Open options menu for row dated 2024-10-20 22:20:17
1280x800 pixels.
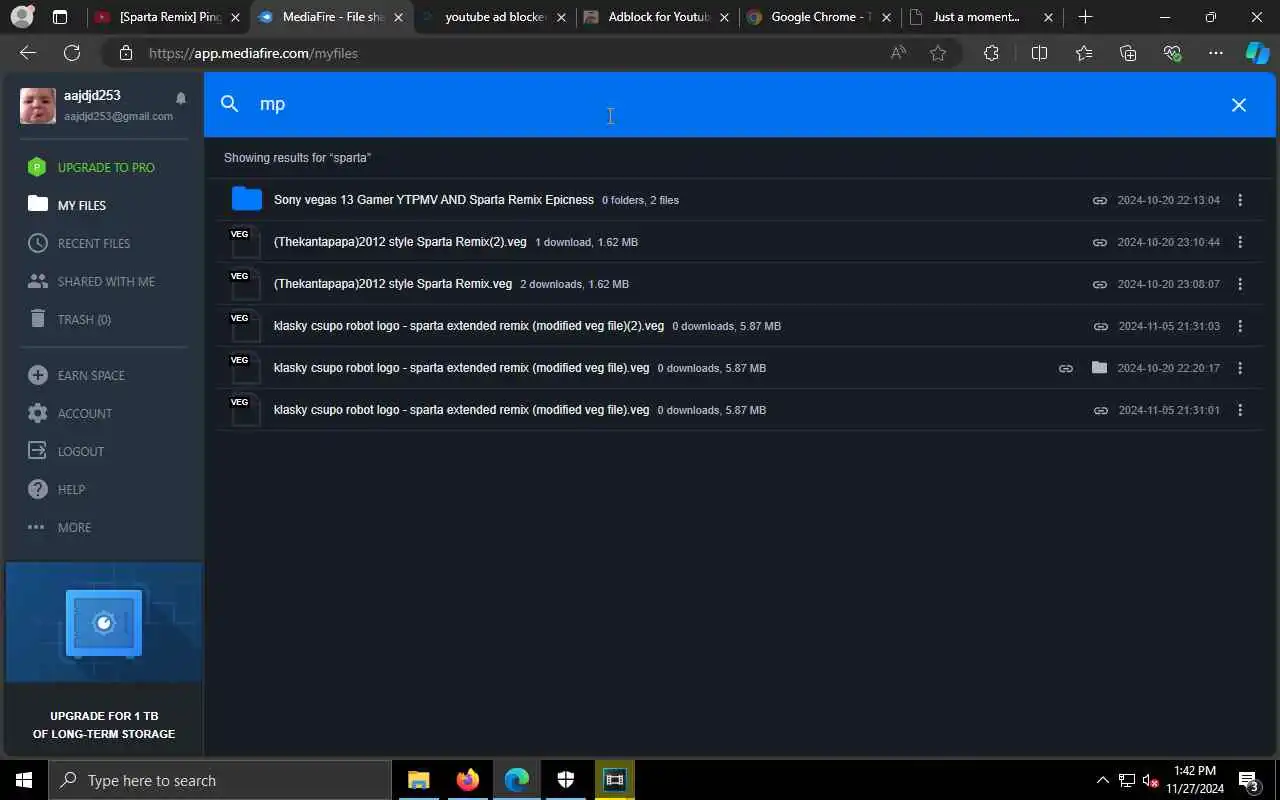point(1240,368)
